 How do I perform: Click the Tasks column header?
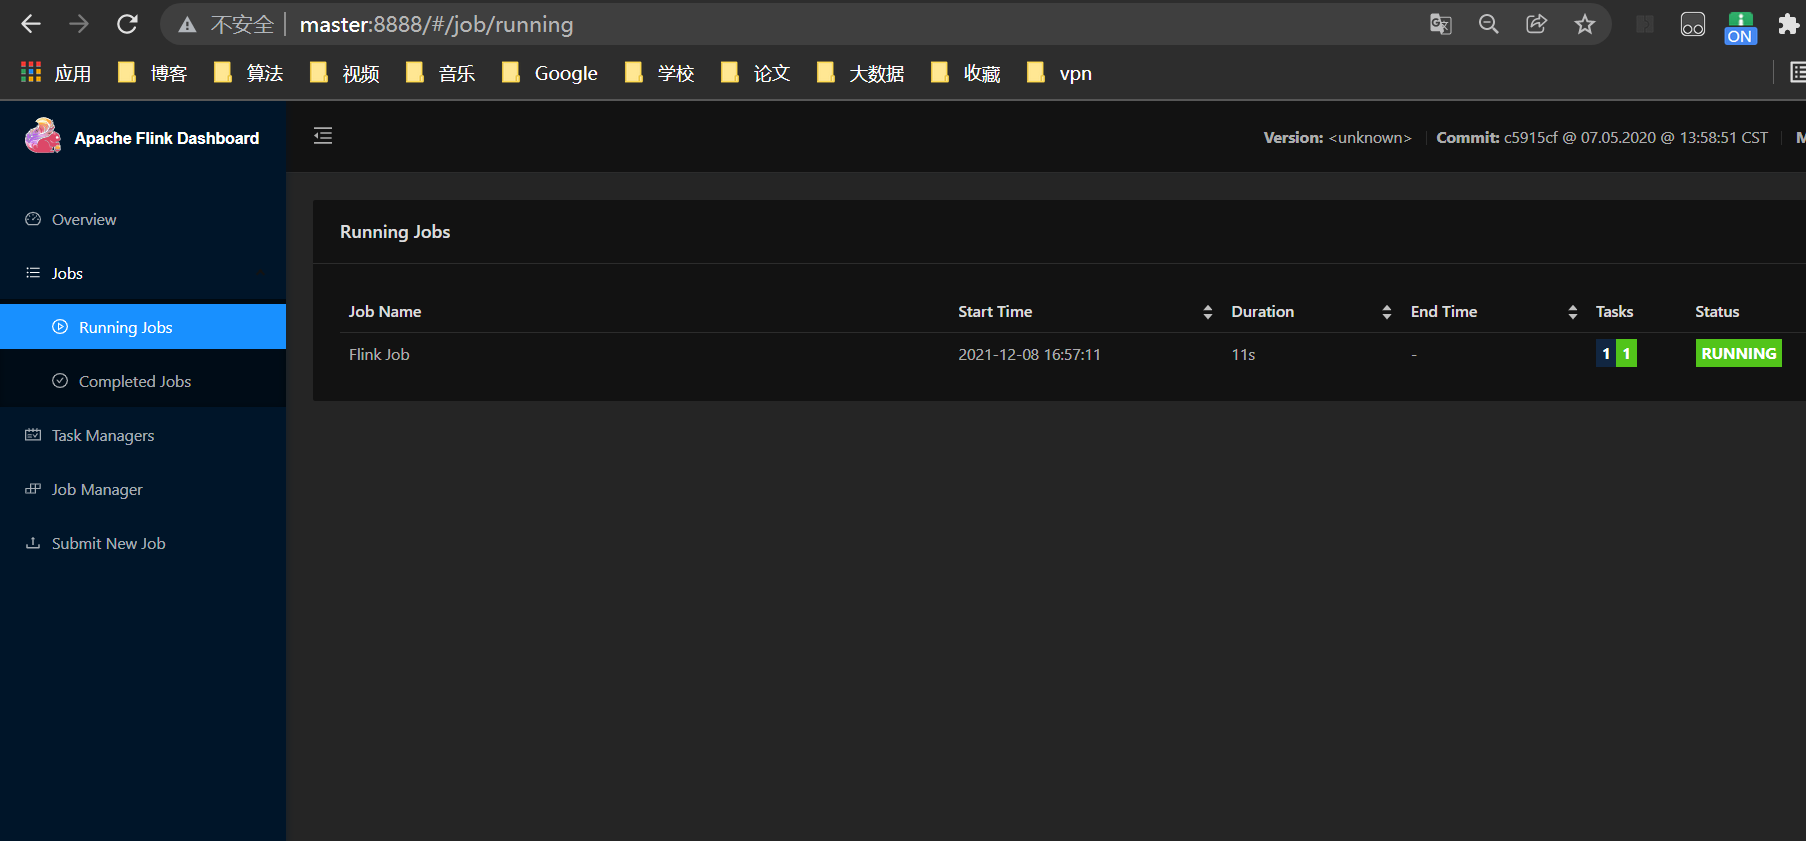tap(1614, 312)
